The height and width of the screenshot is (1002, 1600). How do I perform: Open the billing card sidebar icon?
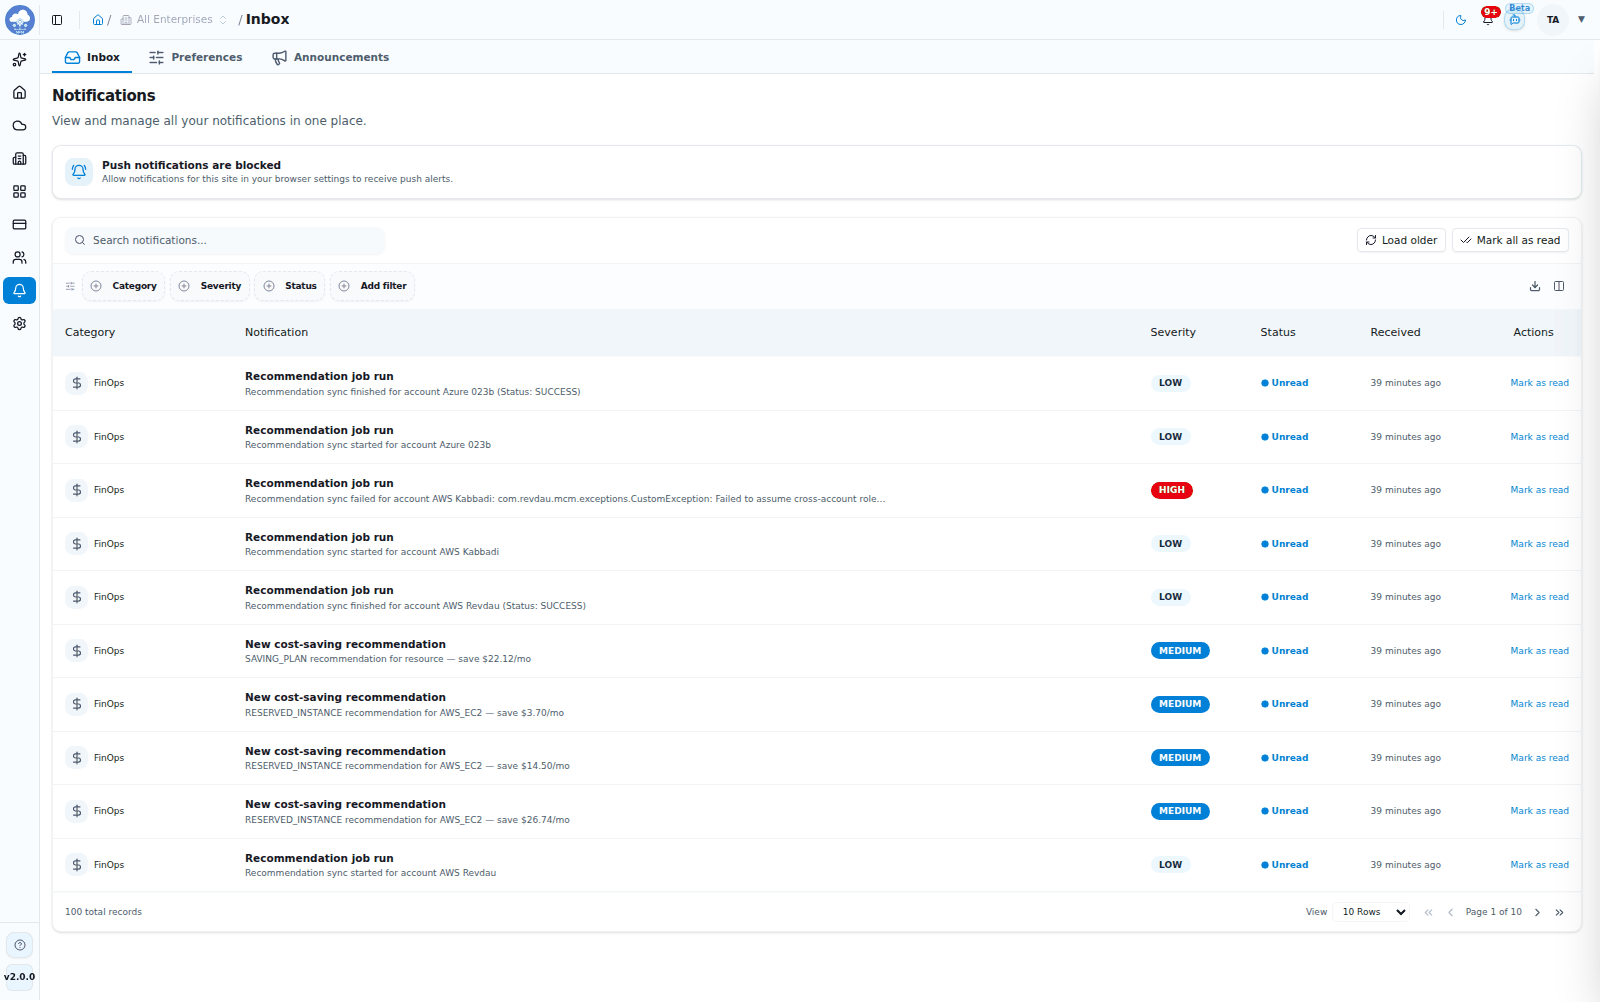point(19,225)
